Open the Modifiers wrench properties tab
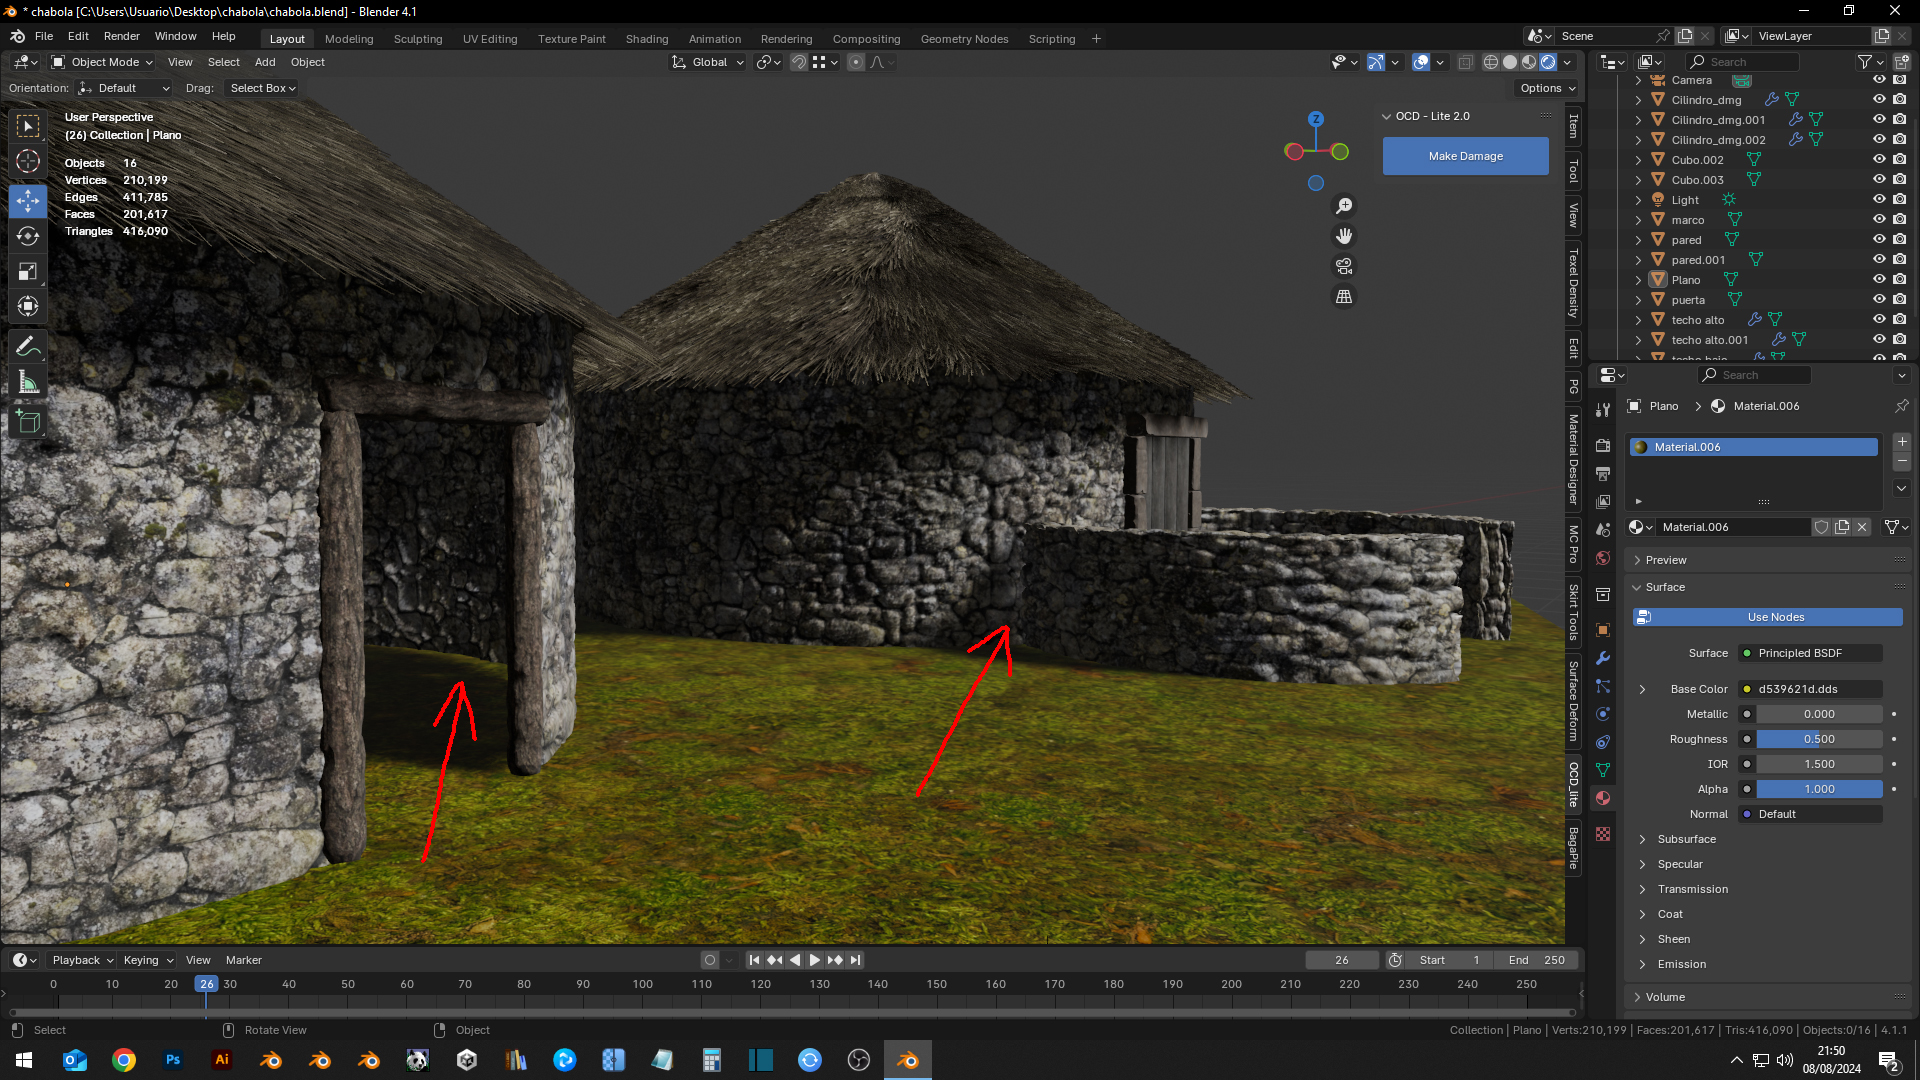1920x1080 pixels. [x=1603, y=659]
